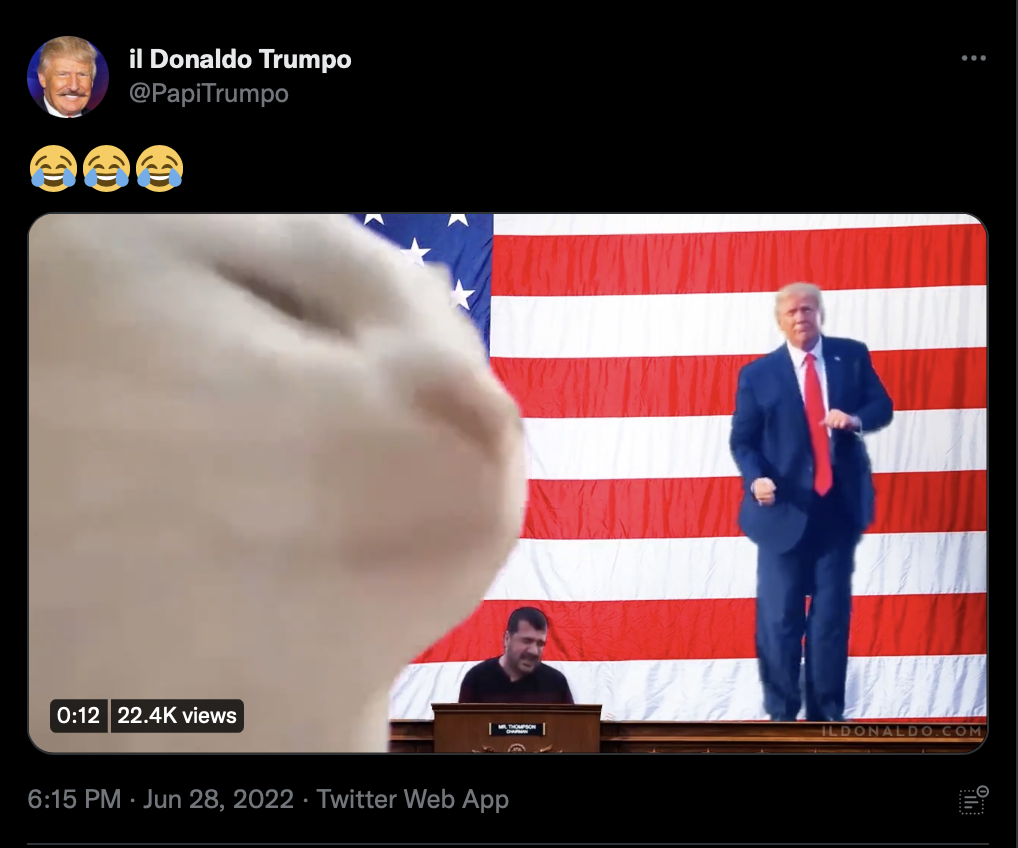Open the 6:15 PM timestamp link
The image size is (1018, 848).
74,799
